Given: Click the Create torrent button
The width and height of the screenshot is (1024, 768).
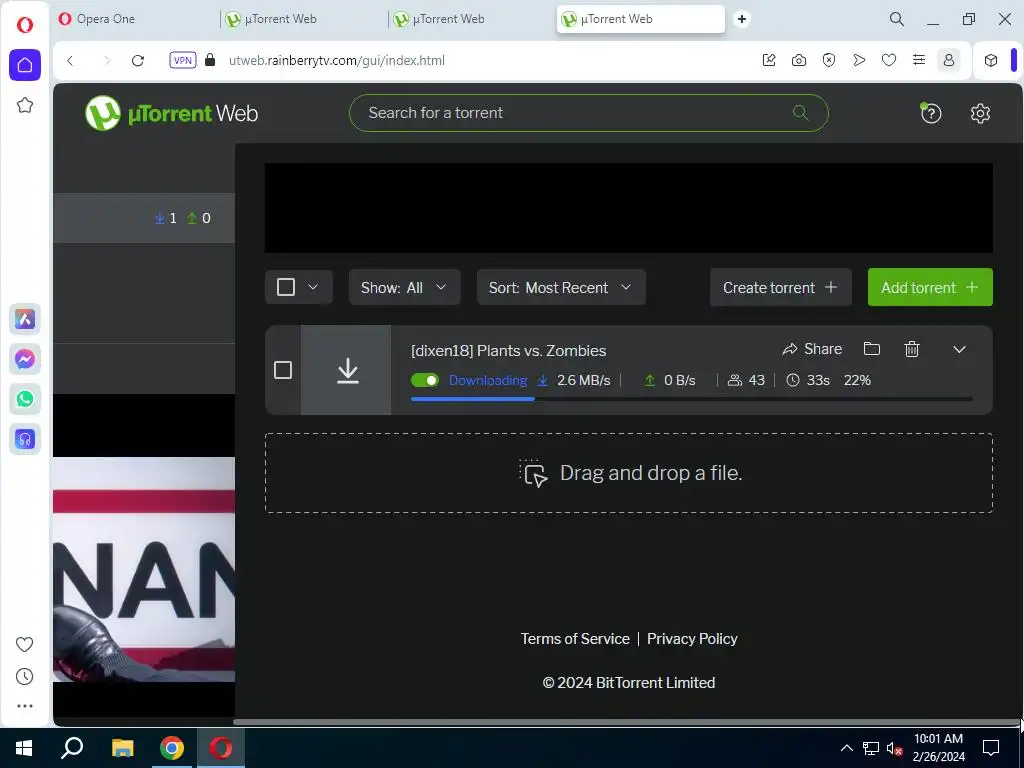Looking at the screenshot, I should pyautogui.click(x=780, y=287).
